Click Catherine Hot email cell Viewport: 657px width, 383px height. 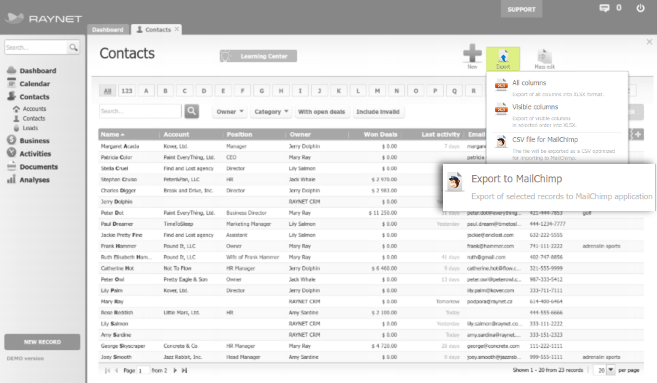[x=494, y=268]
